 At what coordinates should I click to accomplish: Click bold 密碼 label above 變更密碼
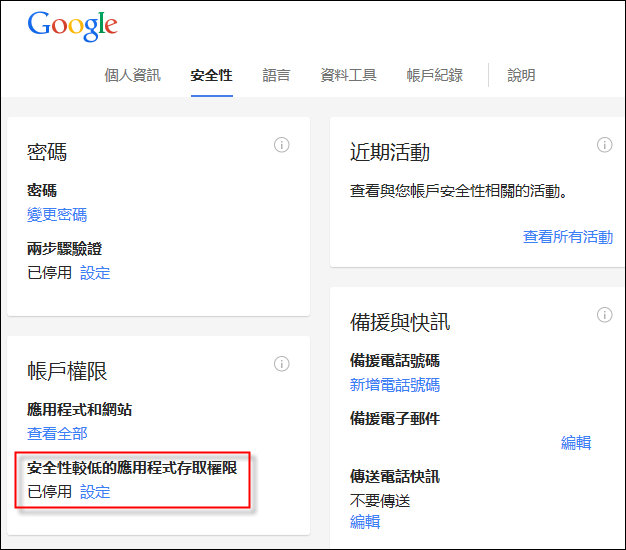tap(42, 190)
